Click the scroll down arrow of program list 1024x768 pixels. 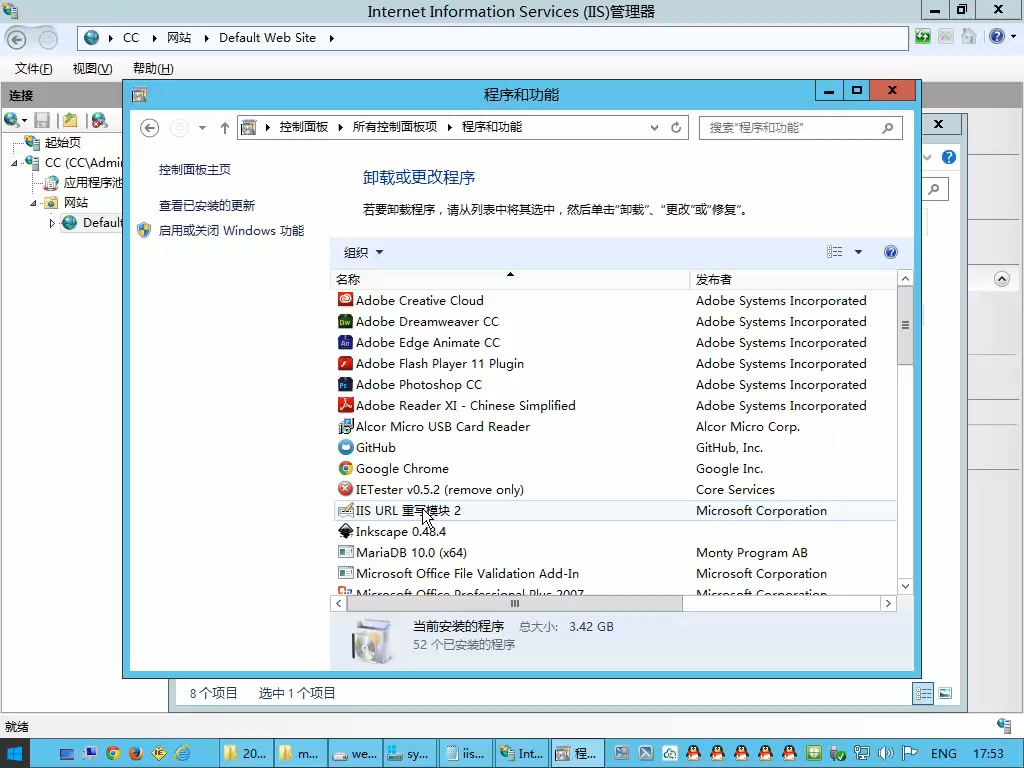(x=905, y=586)
